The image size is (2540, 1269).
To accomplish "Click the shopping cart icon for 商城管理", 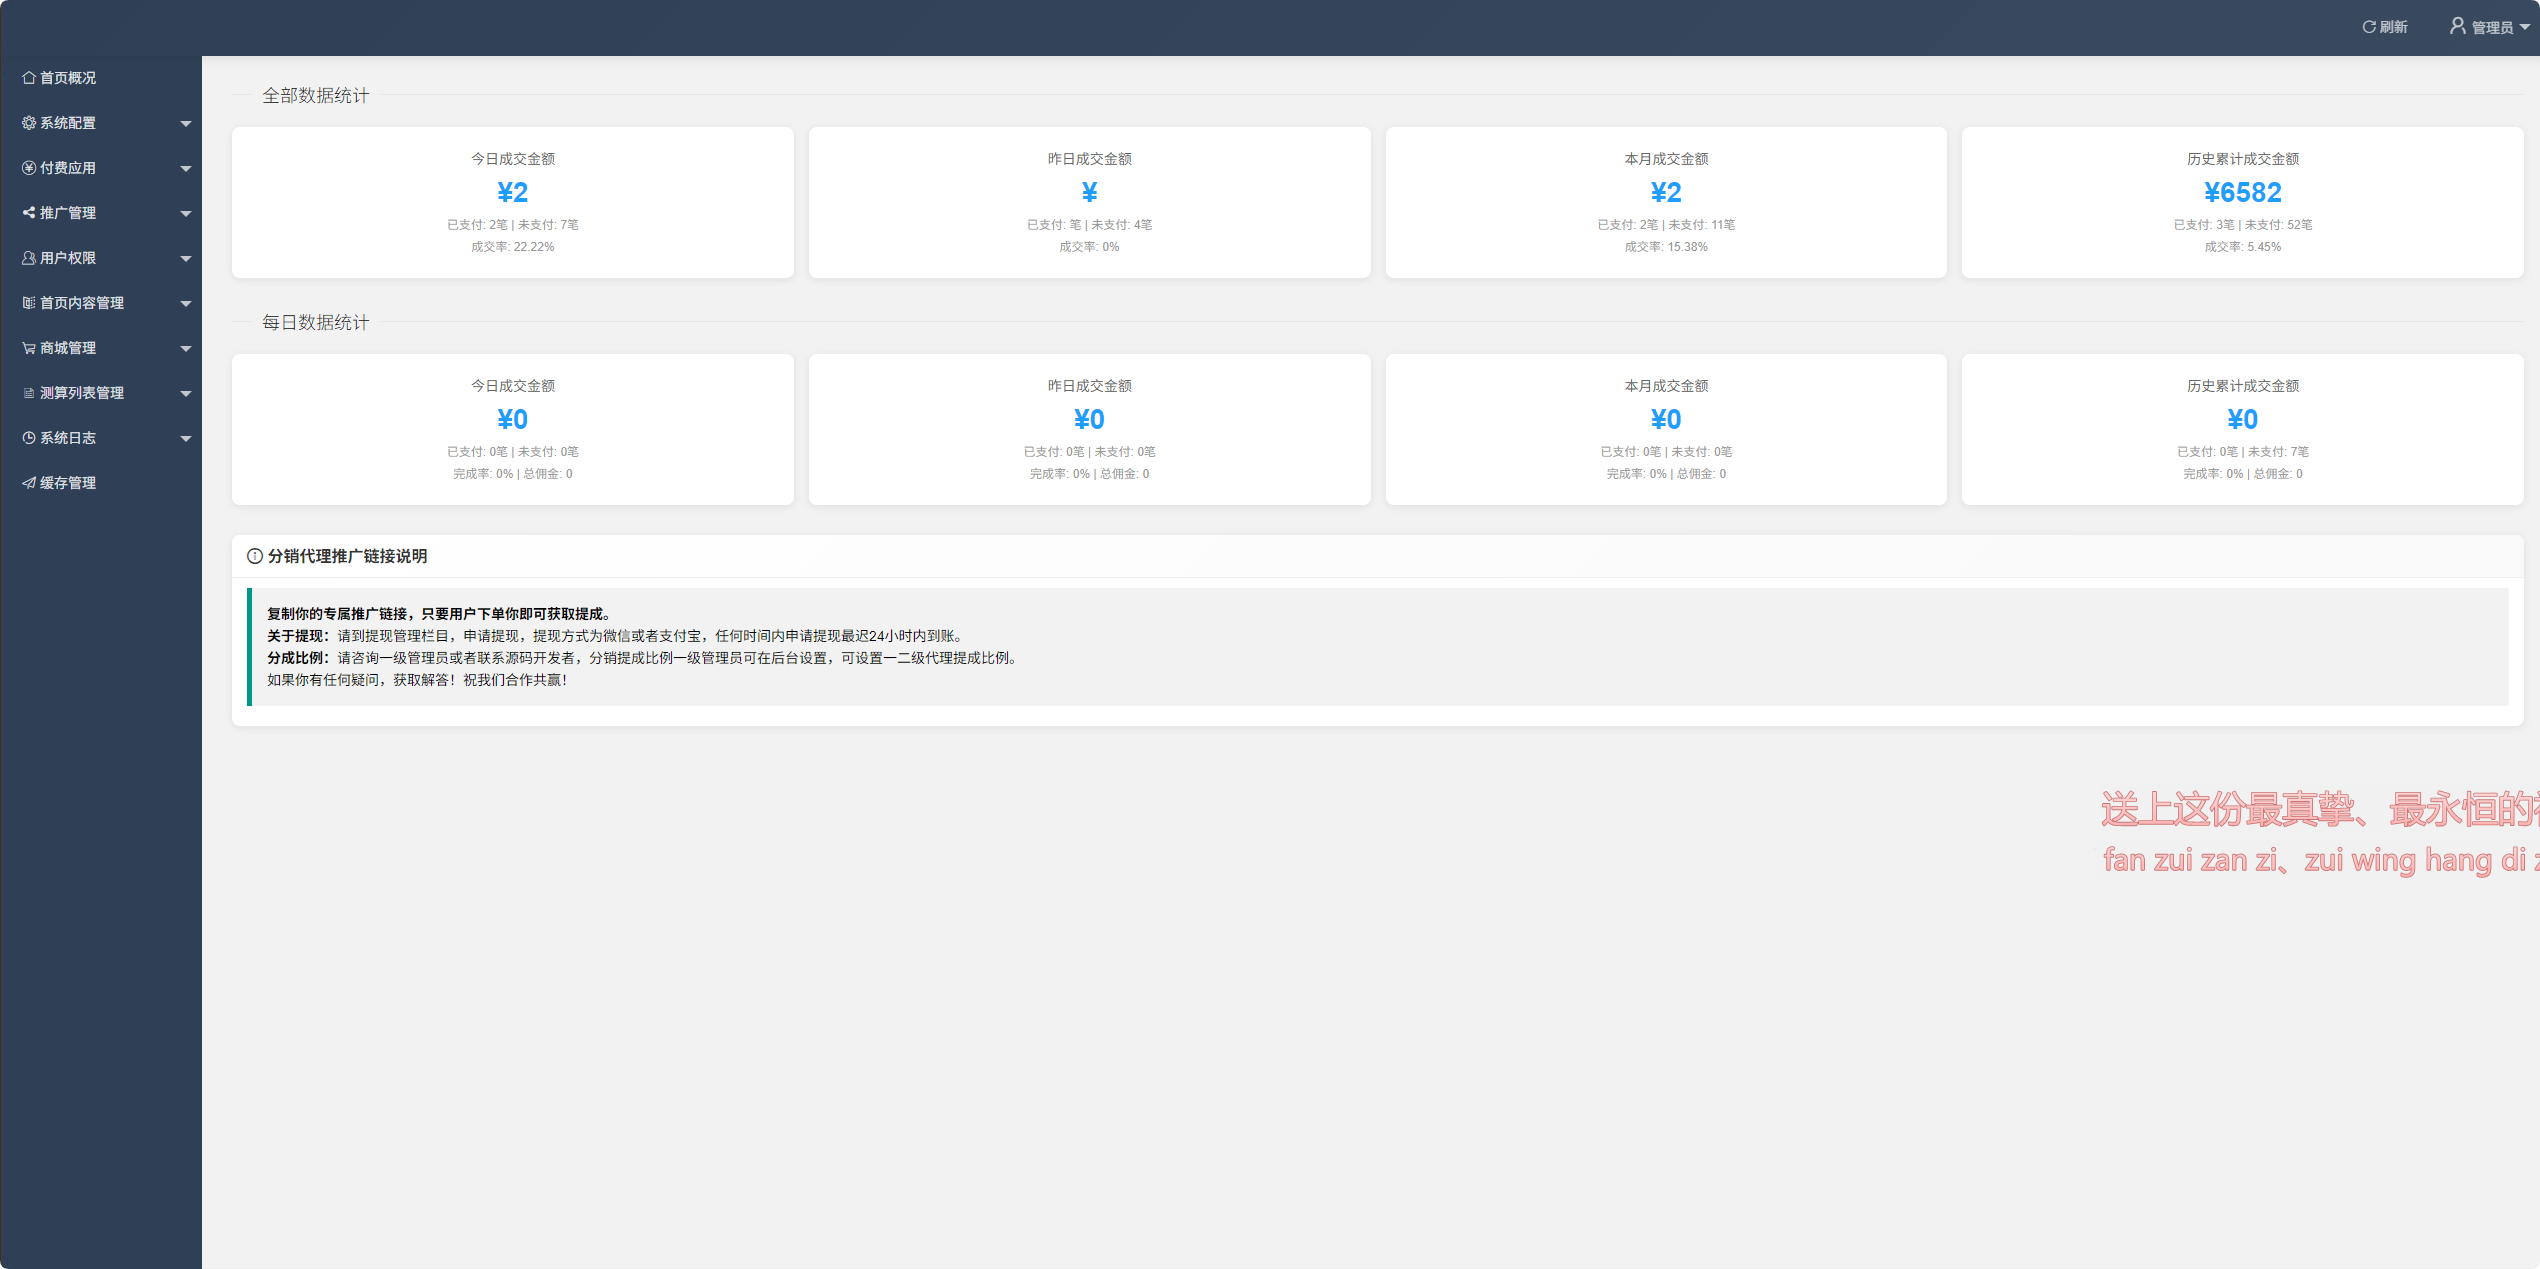I will 29,348.
